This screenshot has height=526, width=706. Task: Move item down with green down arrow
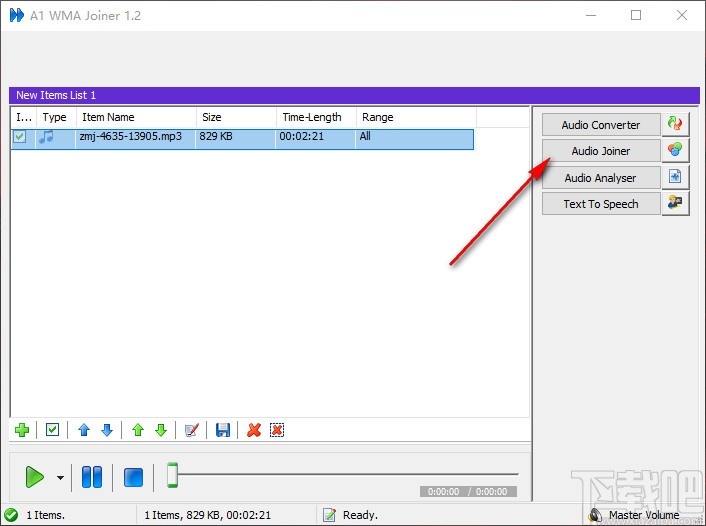161,430
